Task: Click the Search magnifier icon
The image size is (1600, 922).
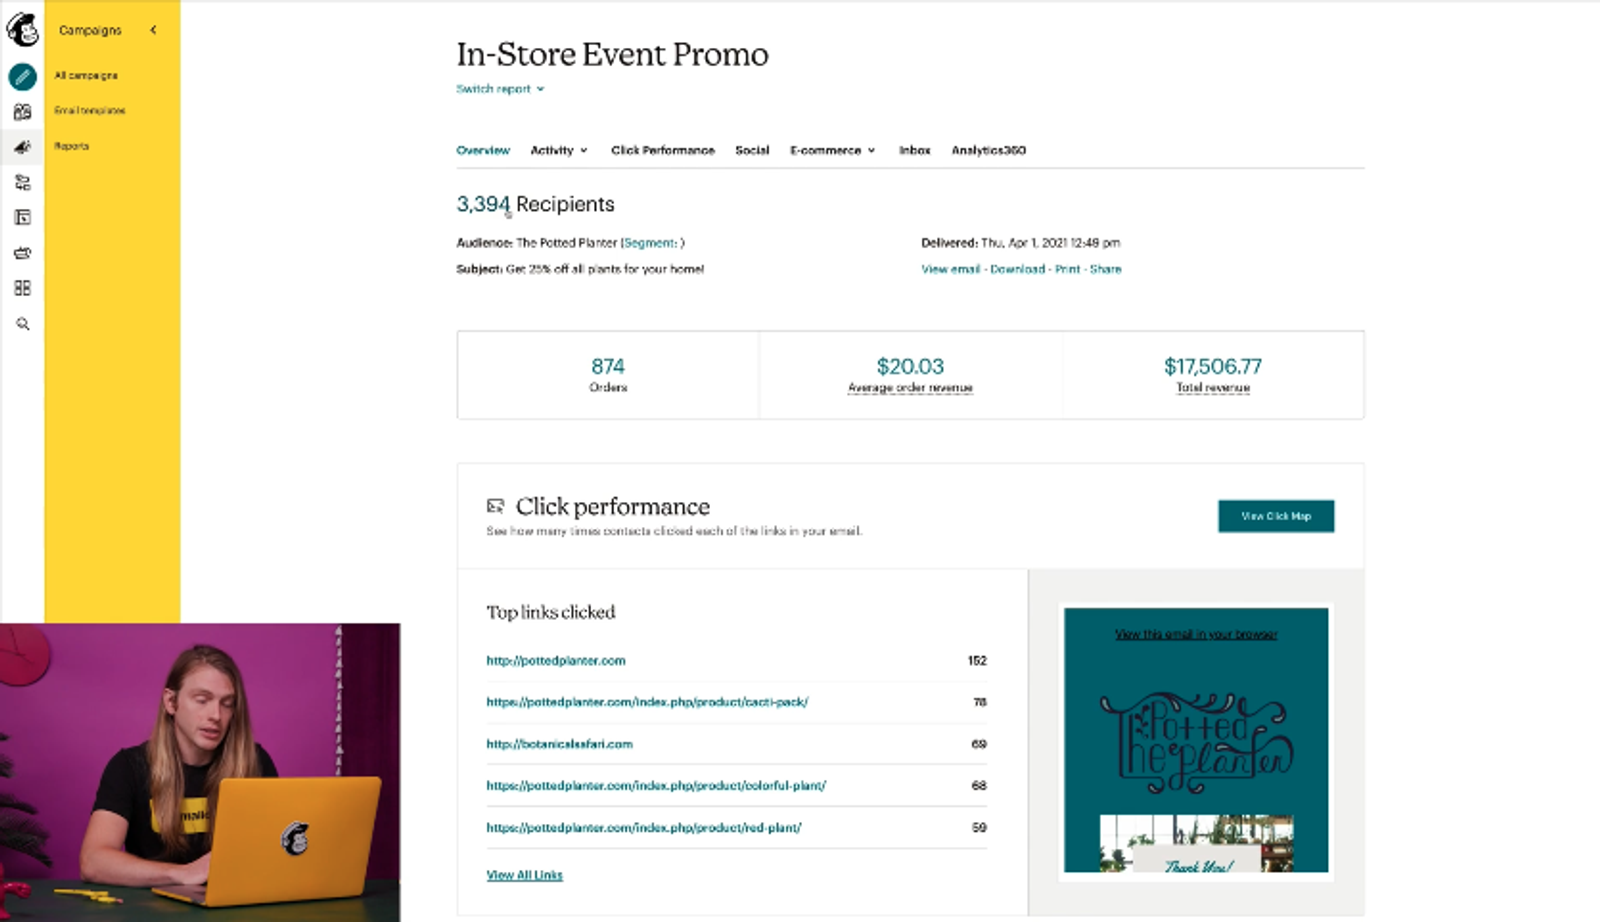Action: (22, 324)
